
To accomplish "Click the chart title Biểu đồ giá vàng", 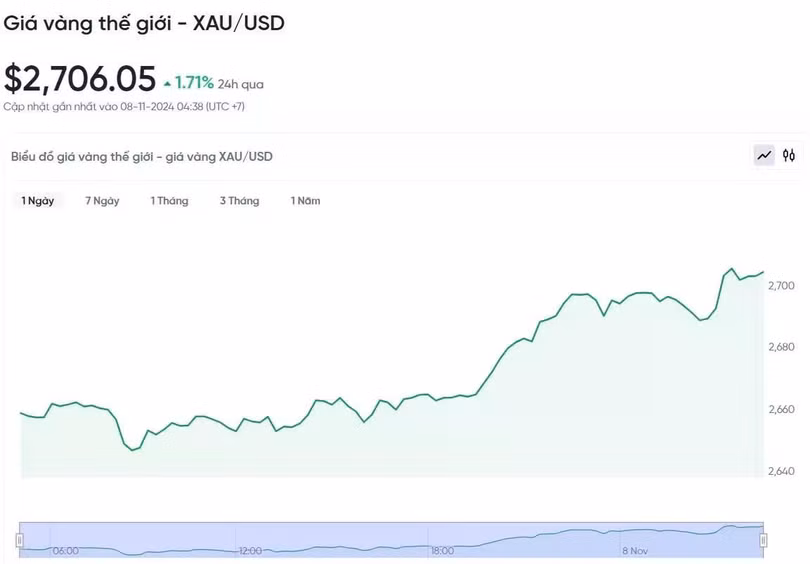I will pyautogui.click(x=141, y=157).
